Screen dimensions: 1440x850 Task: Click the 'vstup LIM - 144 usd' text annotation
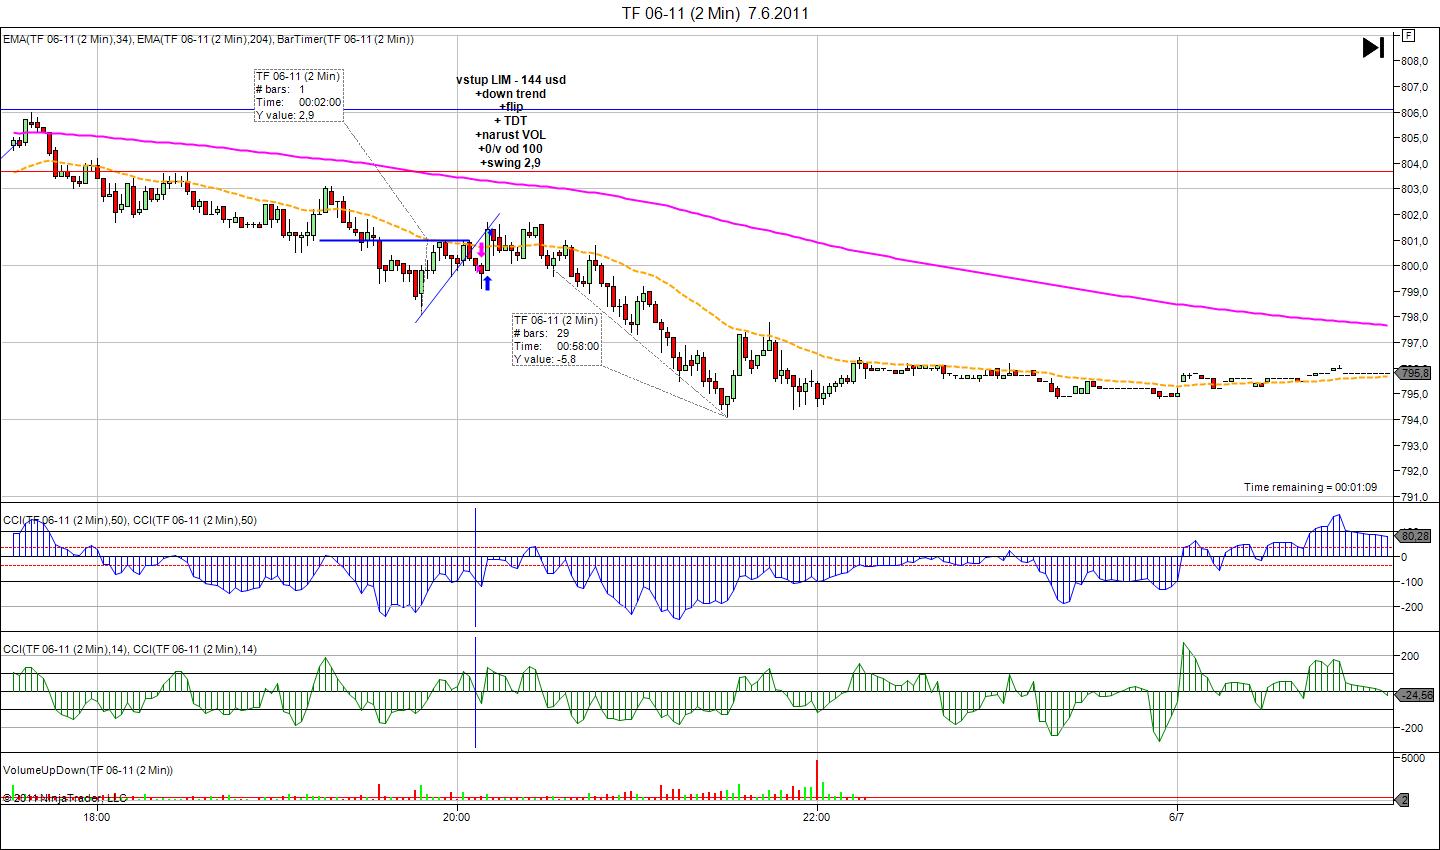click(511, 80)
